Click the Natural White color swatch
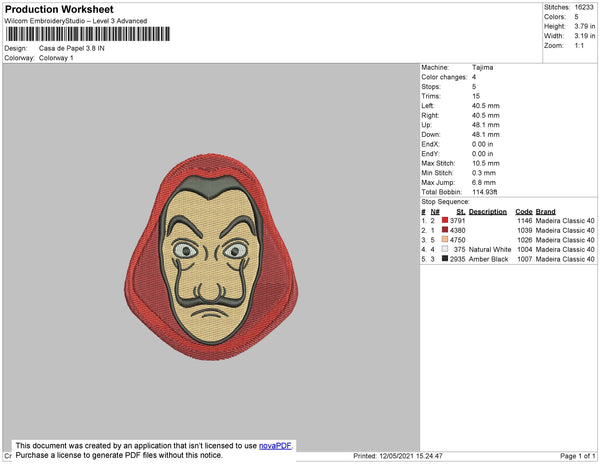Image resolution: width=600 pixels, height=464 pixels. [445, 249]
